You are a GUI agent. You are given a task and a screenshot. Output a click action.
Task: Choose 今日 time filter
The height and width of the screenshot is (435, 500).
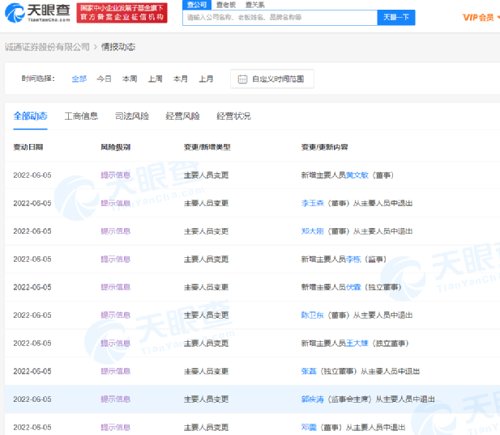coord(104,79)
